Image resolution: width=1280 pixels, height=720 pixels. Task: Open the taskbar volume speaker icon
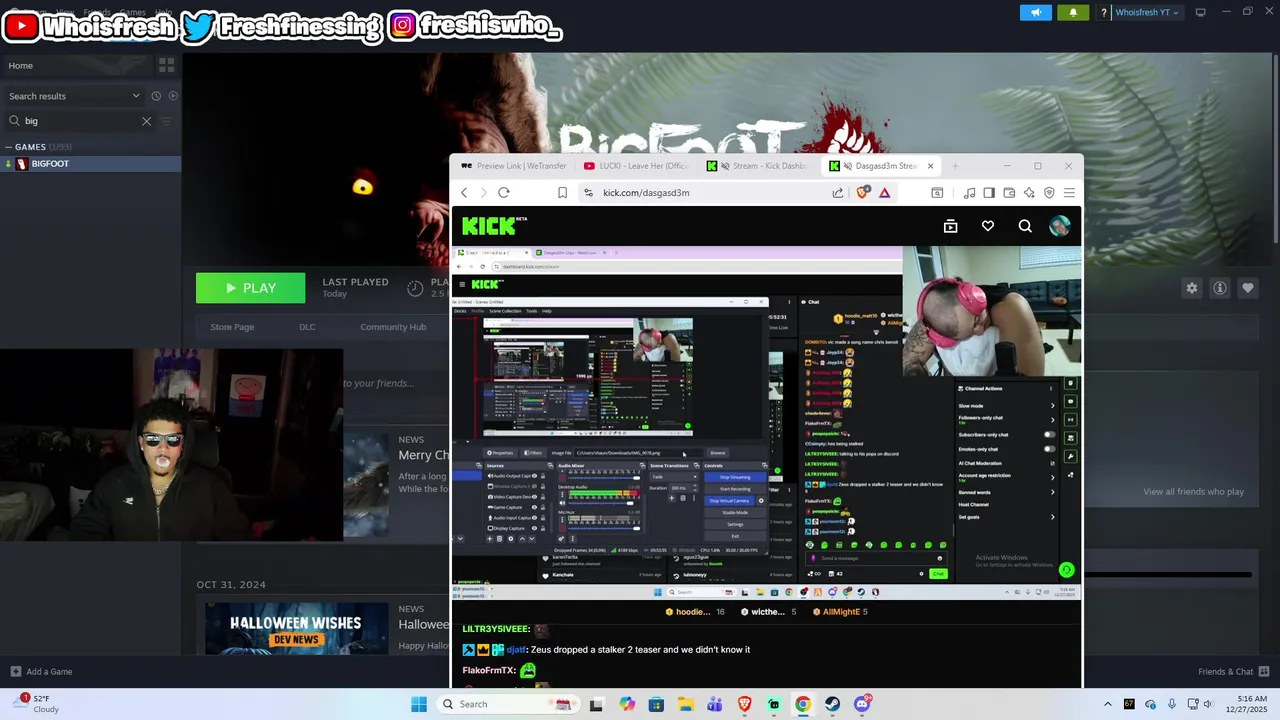tap(1207, 704)
